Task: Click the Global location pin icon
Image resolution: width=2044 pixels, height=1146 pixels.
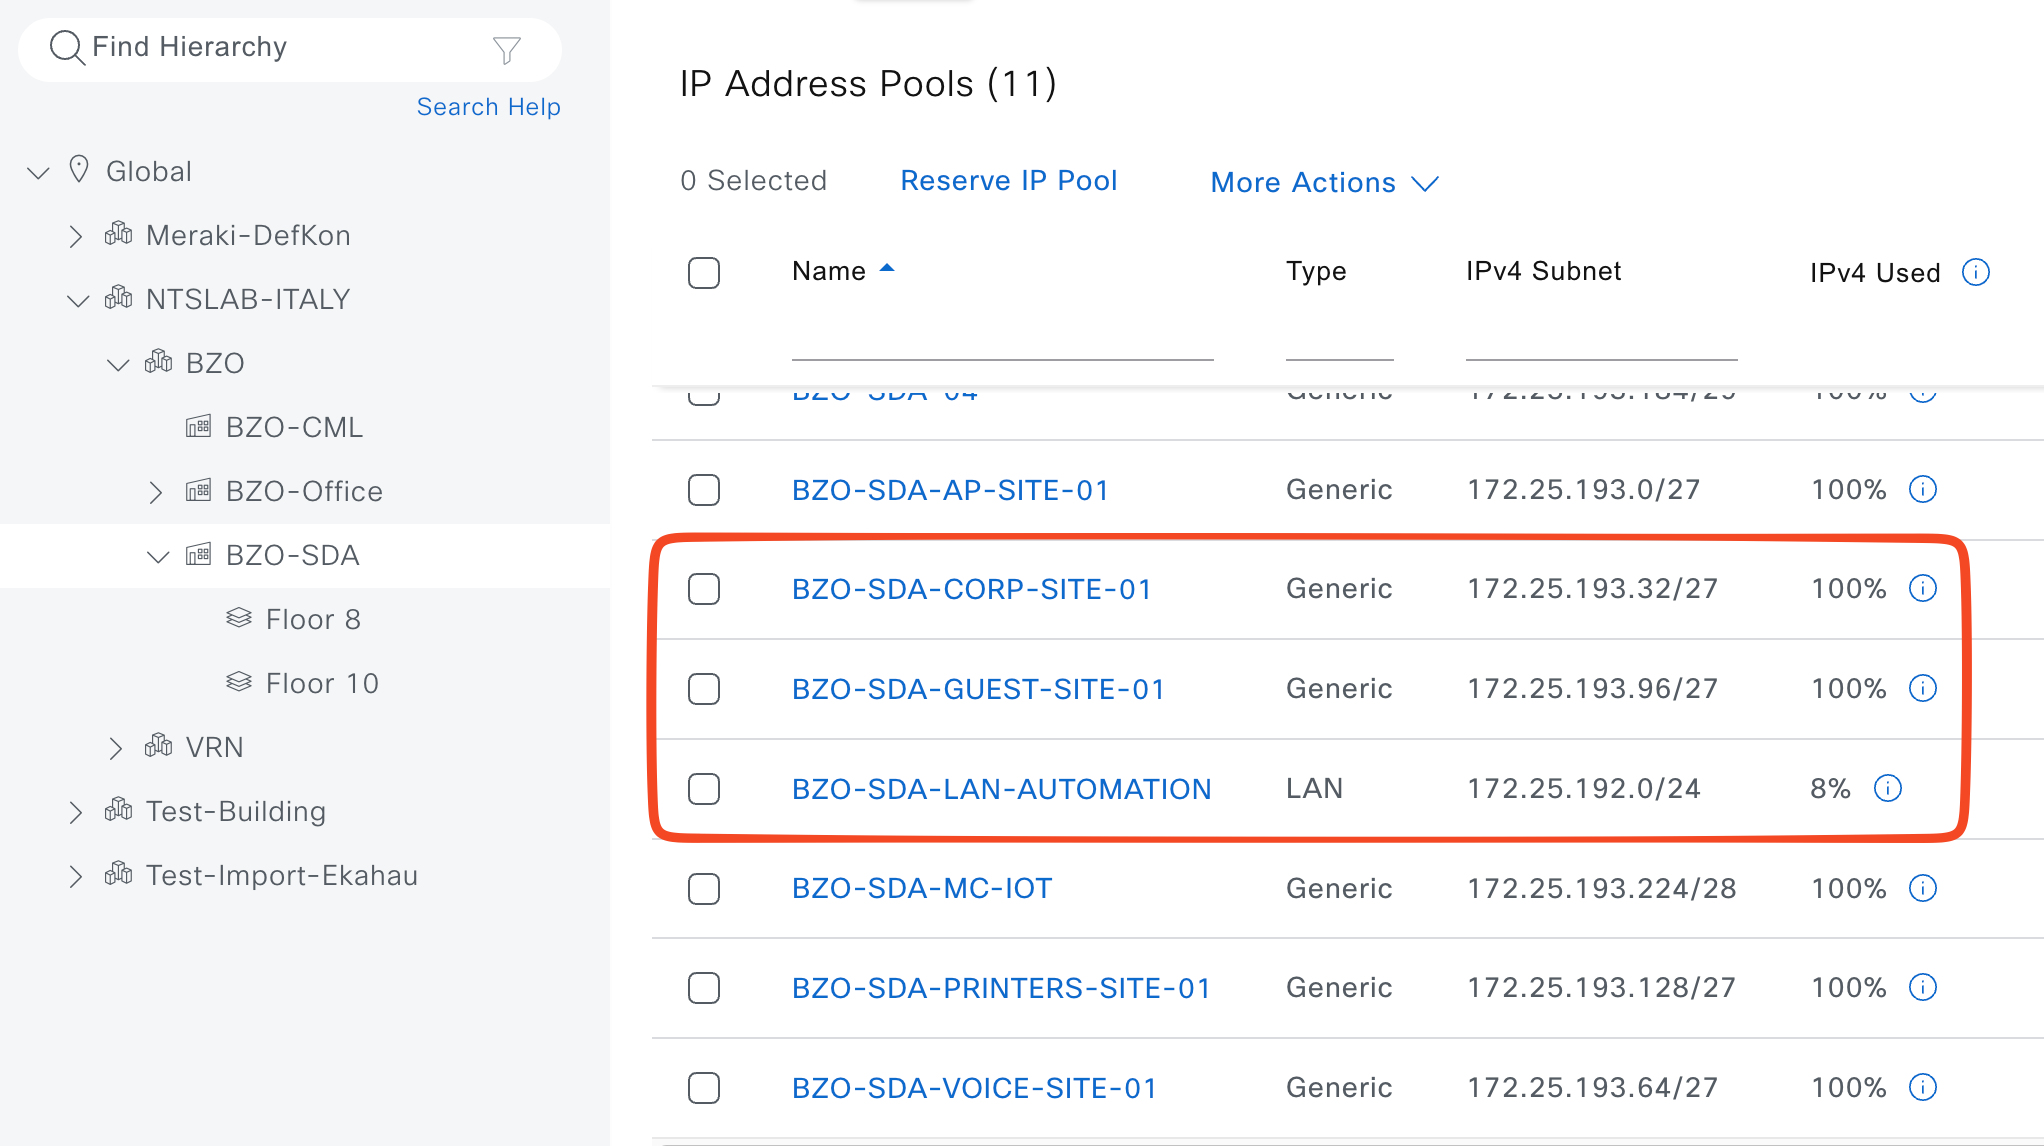Action: pos(79,169)
